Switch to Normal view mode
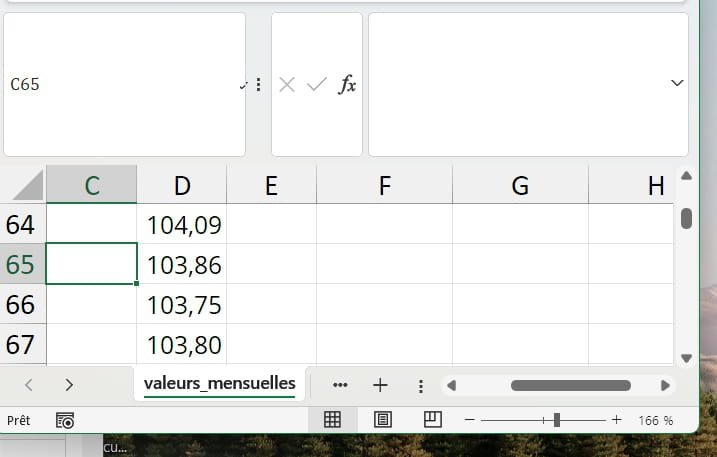The width and height of the screenshot is (717, 457). (x=332, y=420)
